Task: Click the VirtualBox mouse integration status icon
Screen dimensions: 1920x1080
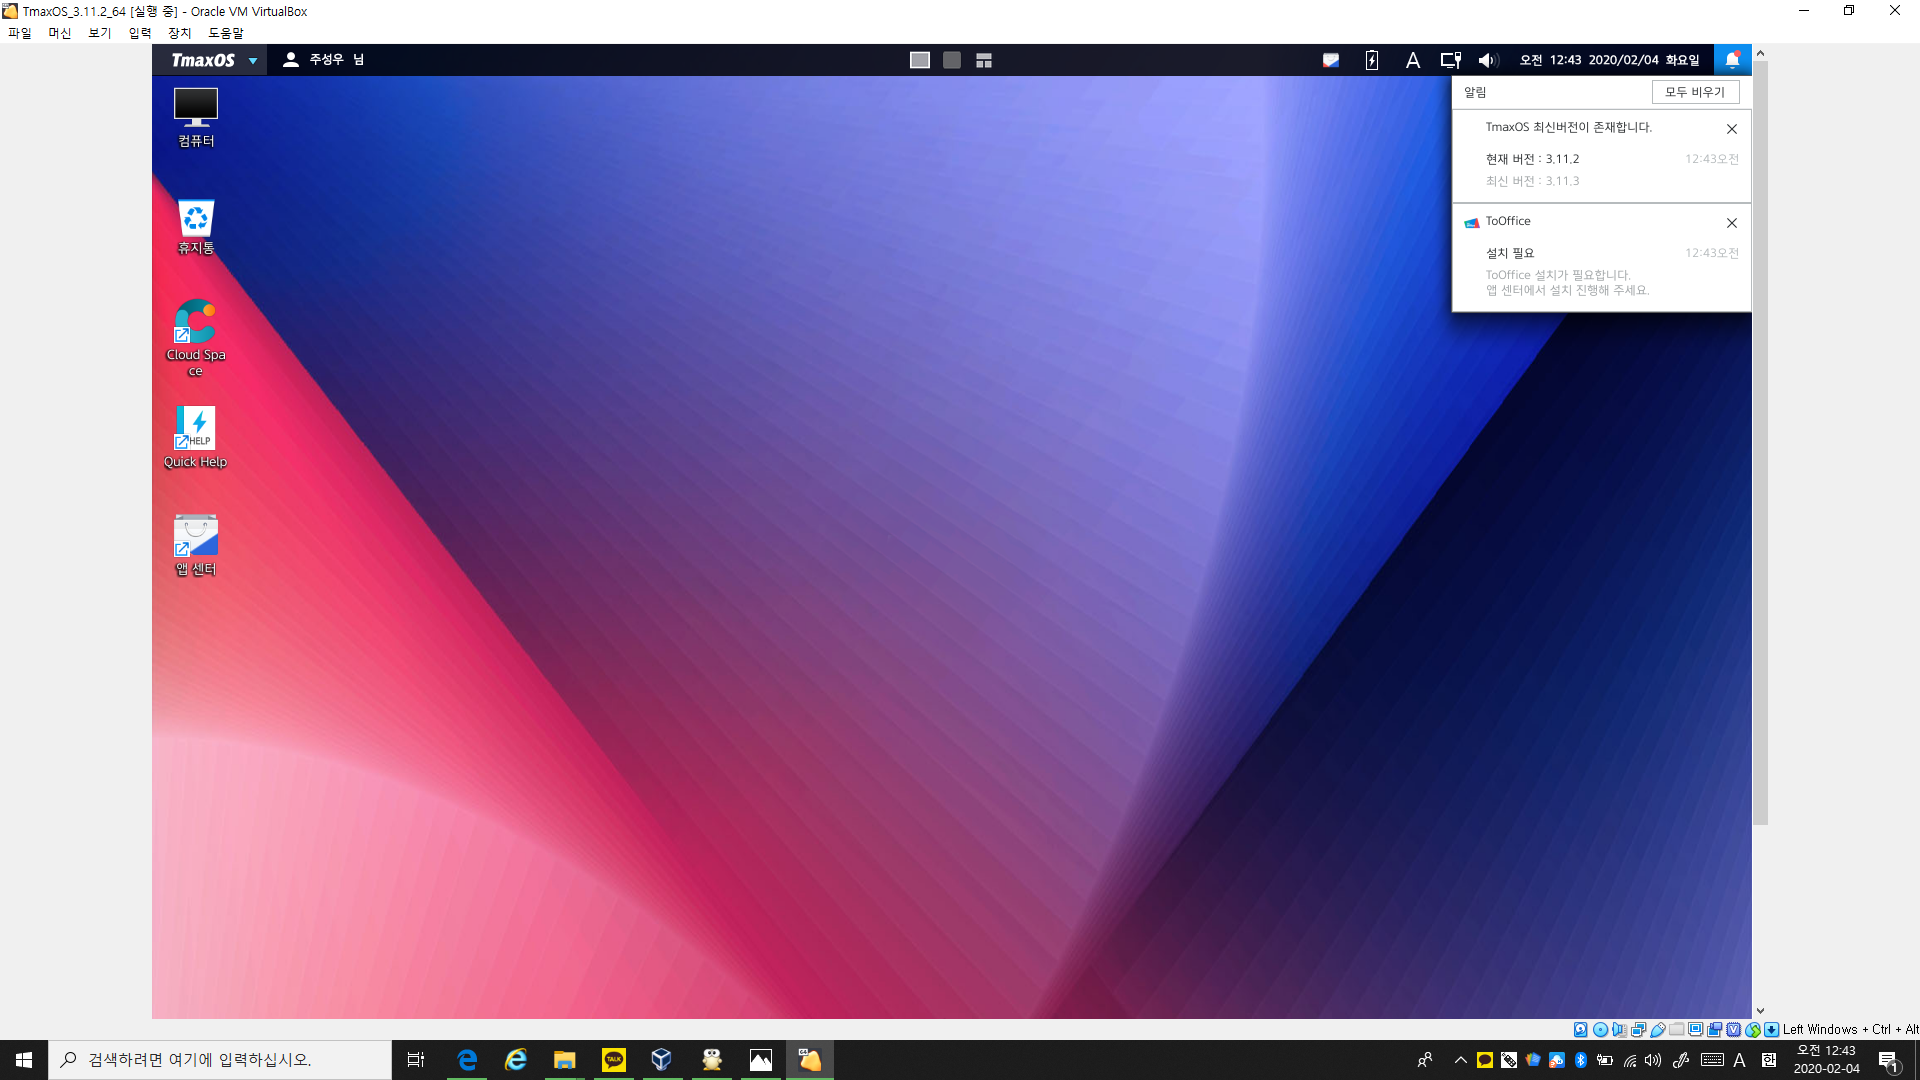Action: pyautogui.click(x=1753, y=1029)
